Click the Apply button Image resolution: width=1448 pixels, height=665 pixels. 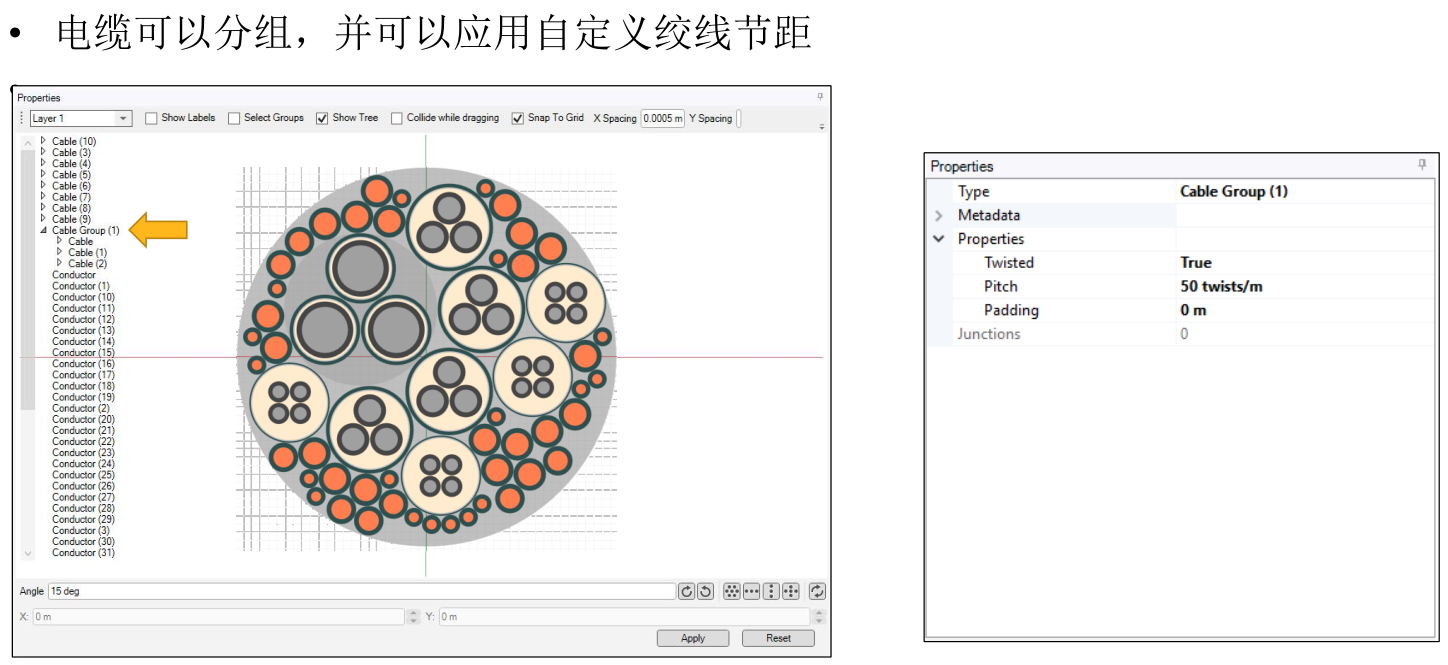pyautogui.click(x=693, y=638)
